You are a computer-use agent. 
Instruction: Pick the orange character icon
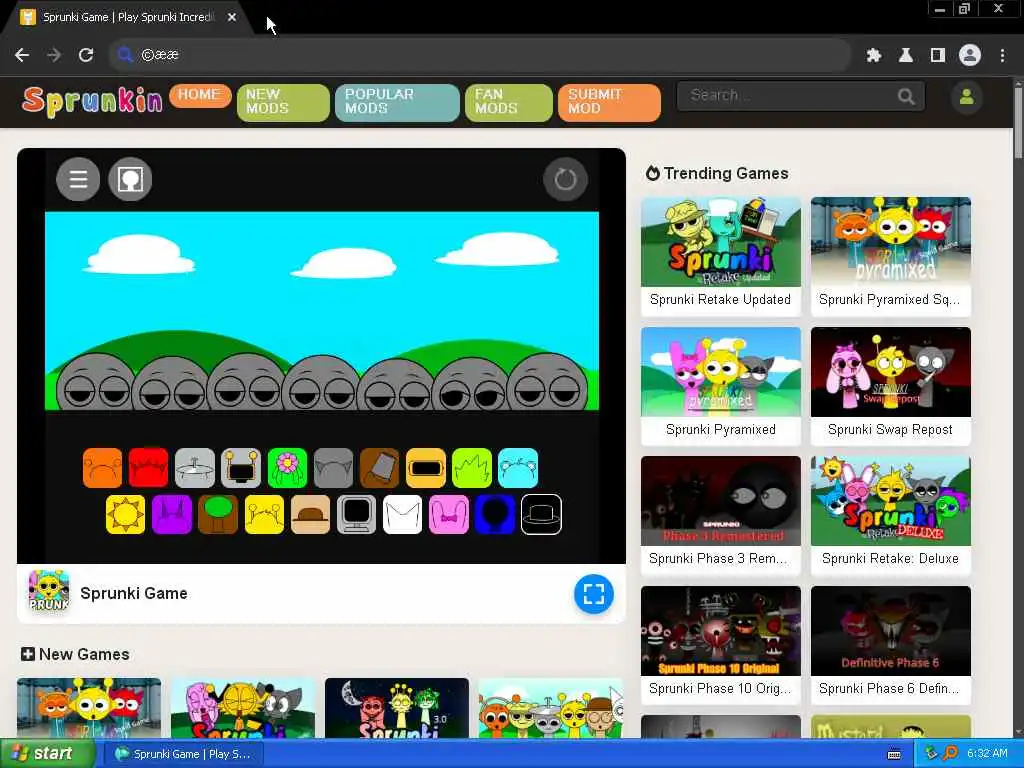103,468
